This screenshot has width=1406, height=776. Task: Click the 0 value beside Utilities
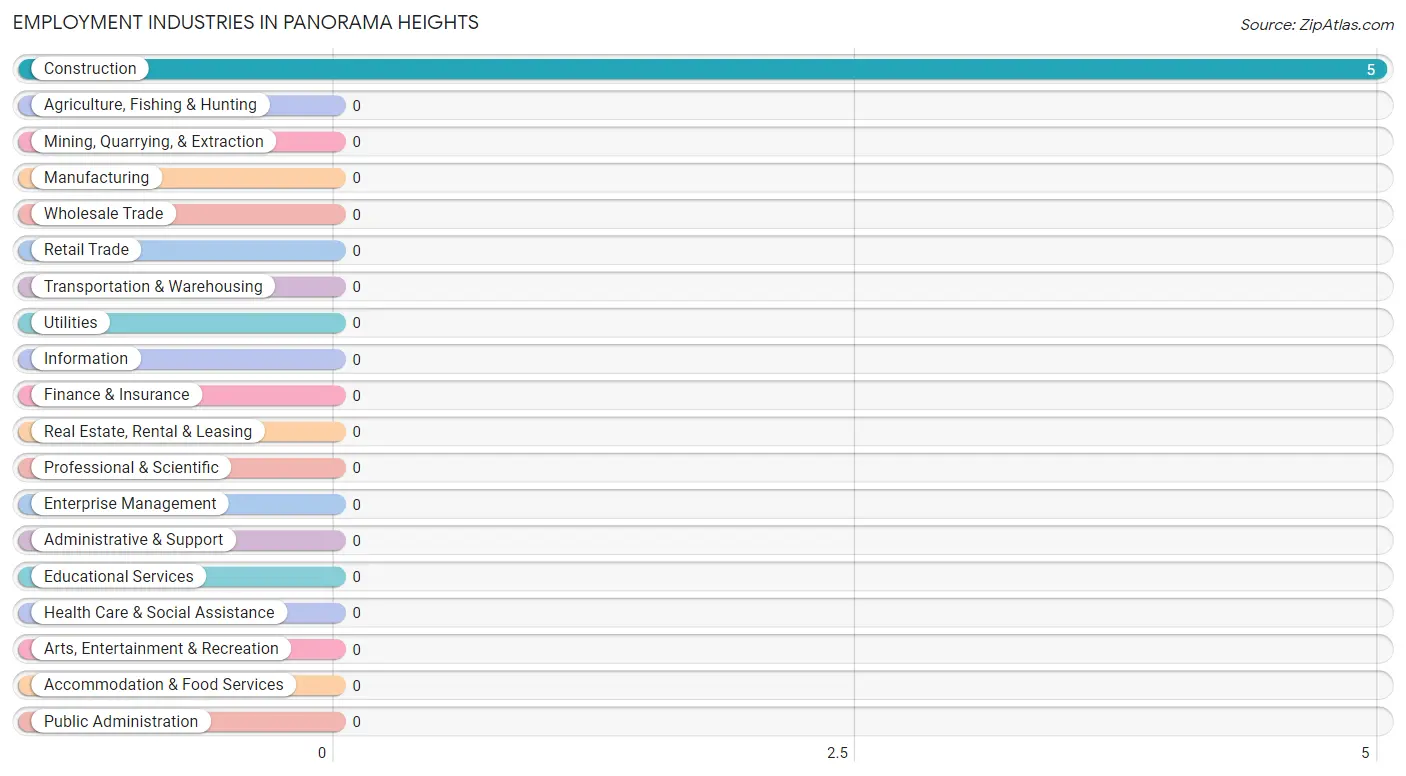(x=356, y=323)
